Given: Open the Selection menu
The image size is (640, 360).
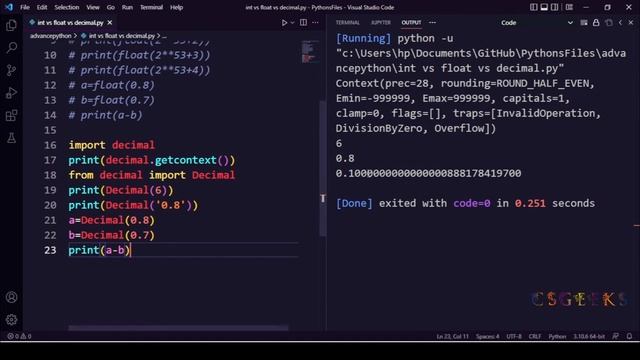Looking at the screenshot, I should [67, 7].
